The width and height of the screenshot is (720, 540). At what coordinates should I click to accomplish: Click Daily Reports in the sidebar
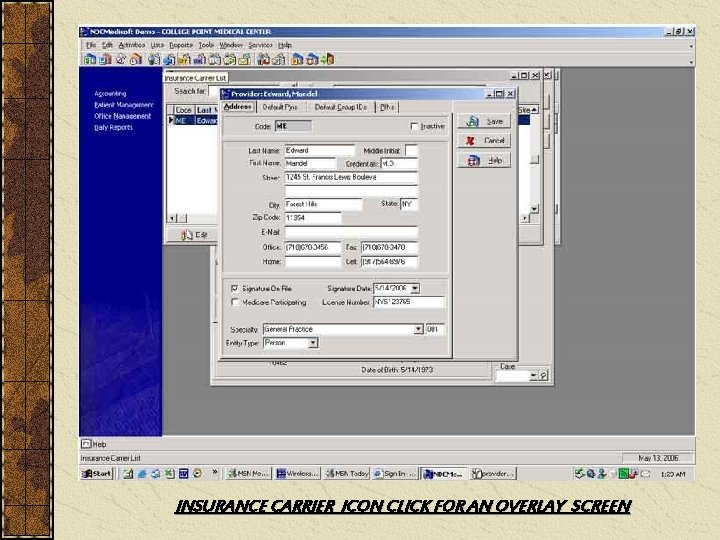(113, 128)
